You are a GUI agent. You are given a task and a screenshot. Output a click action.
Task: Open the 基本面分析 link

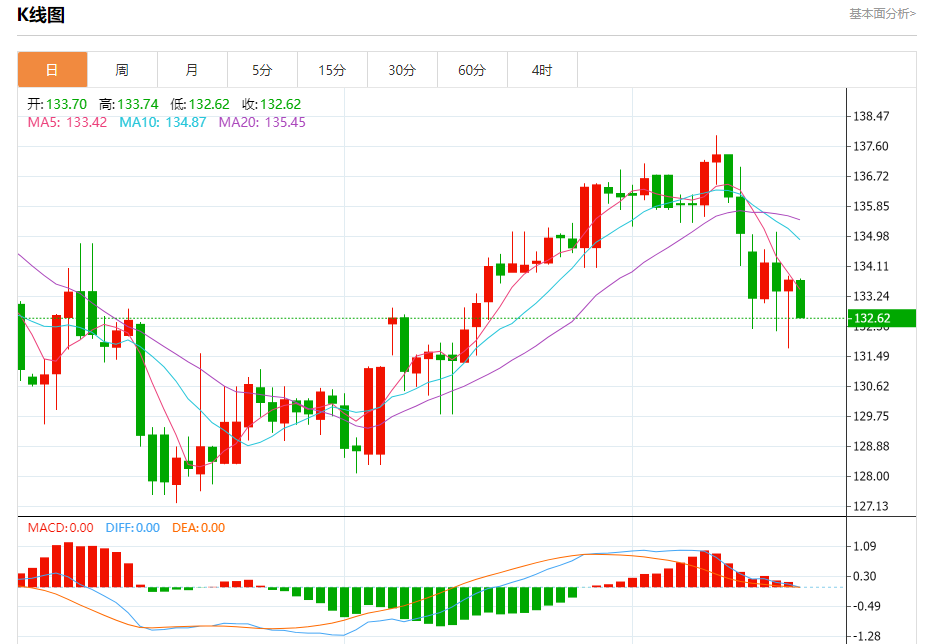click(882, 14)
